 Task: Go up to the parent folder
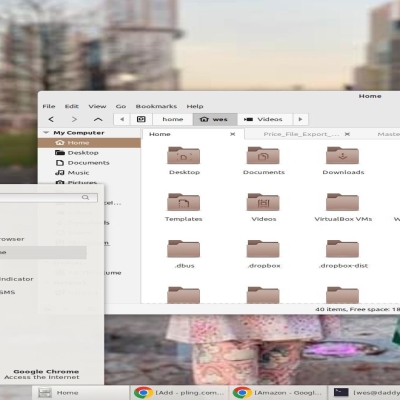click(x=98, y=119)
